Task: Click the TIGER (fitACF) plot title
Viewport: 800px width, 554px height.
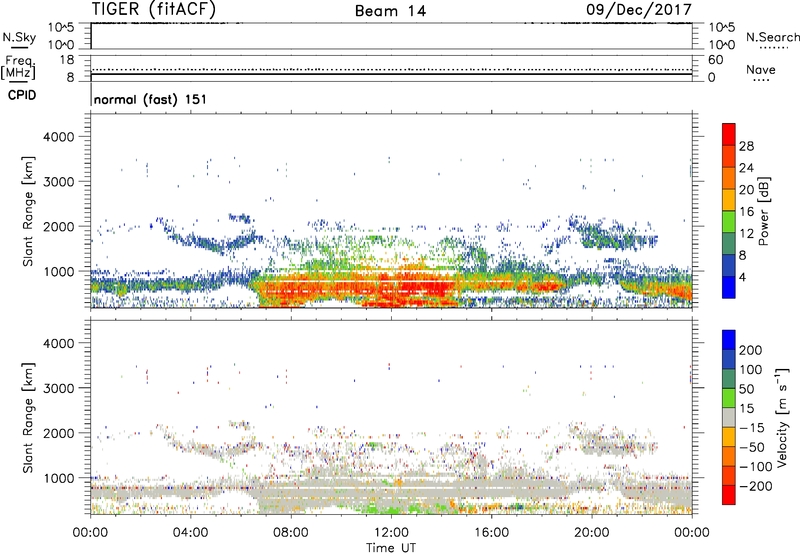Action: (154, 9)
